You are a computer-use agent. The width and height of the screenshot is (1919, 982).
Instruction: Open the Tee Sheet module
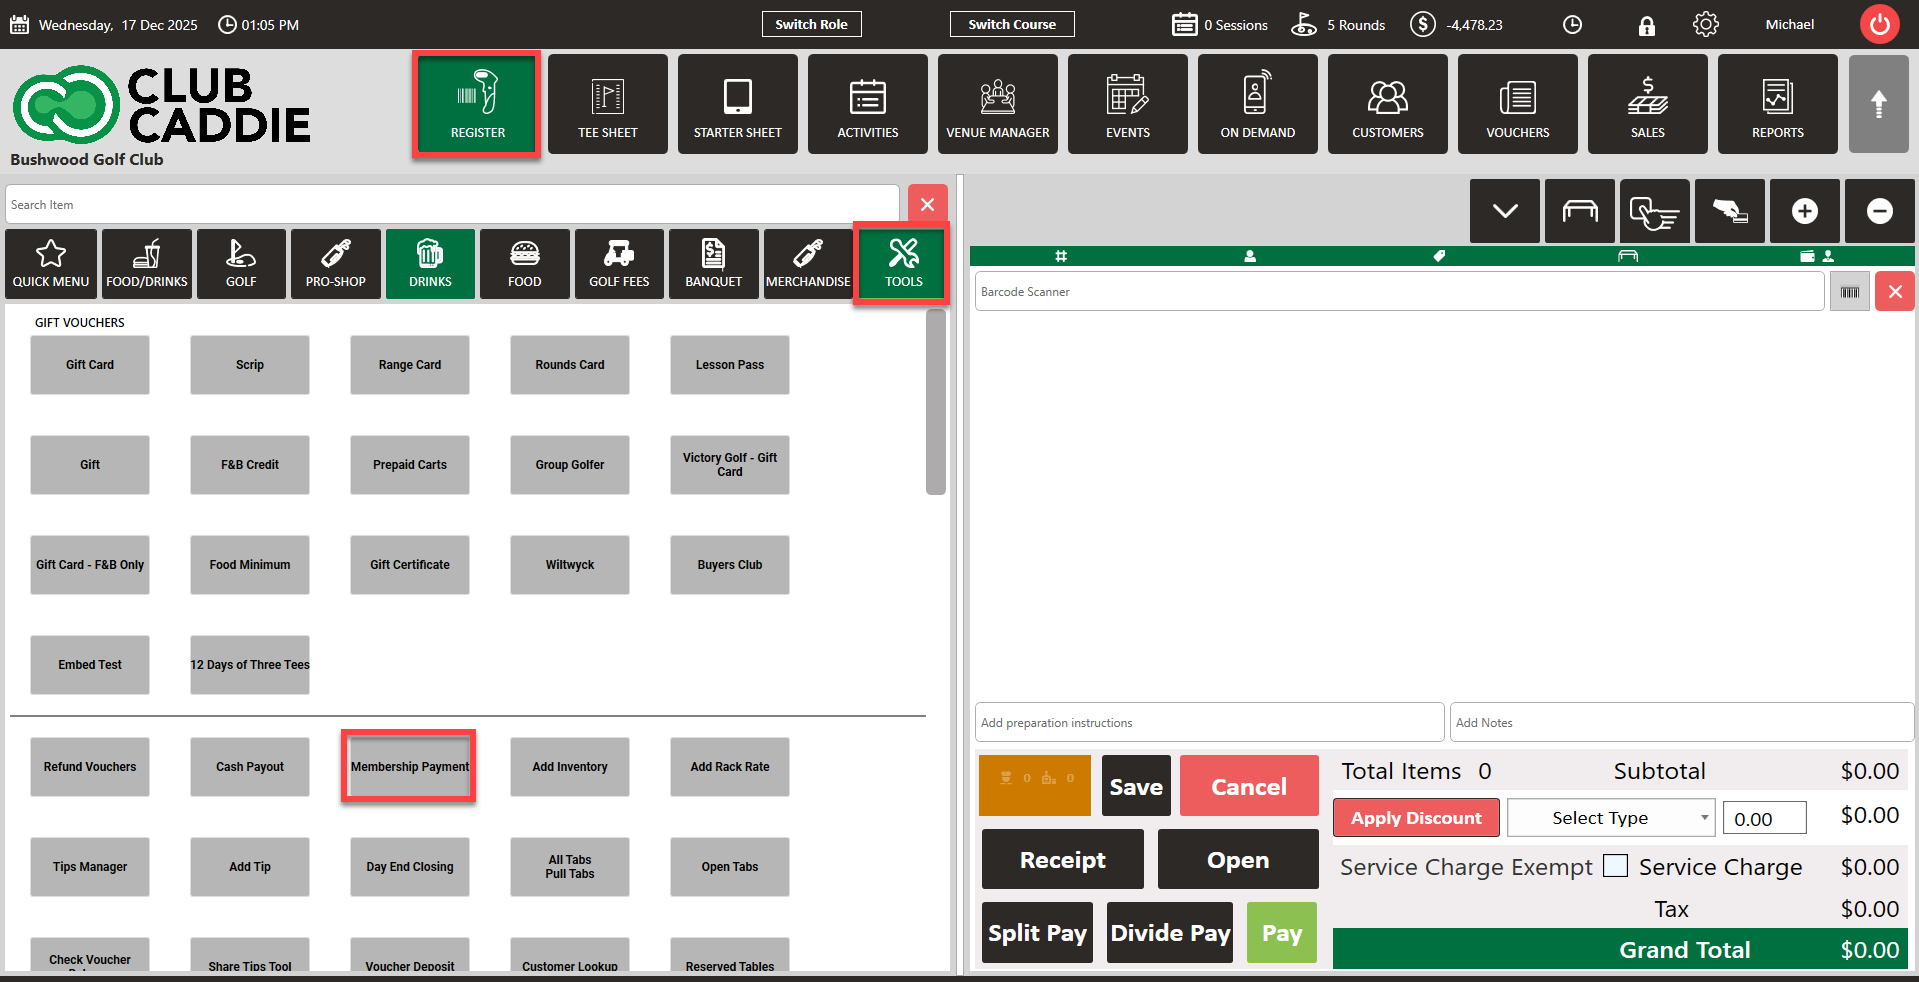coord(607,105)
